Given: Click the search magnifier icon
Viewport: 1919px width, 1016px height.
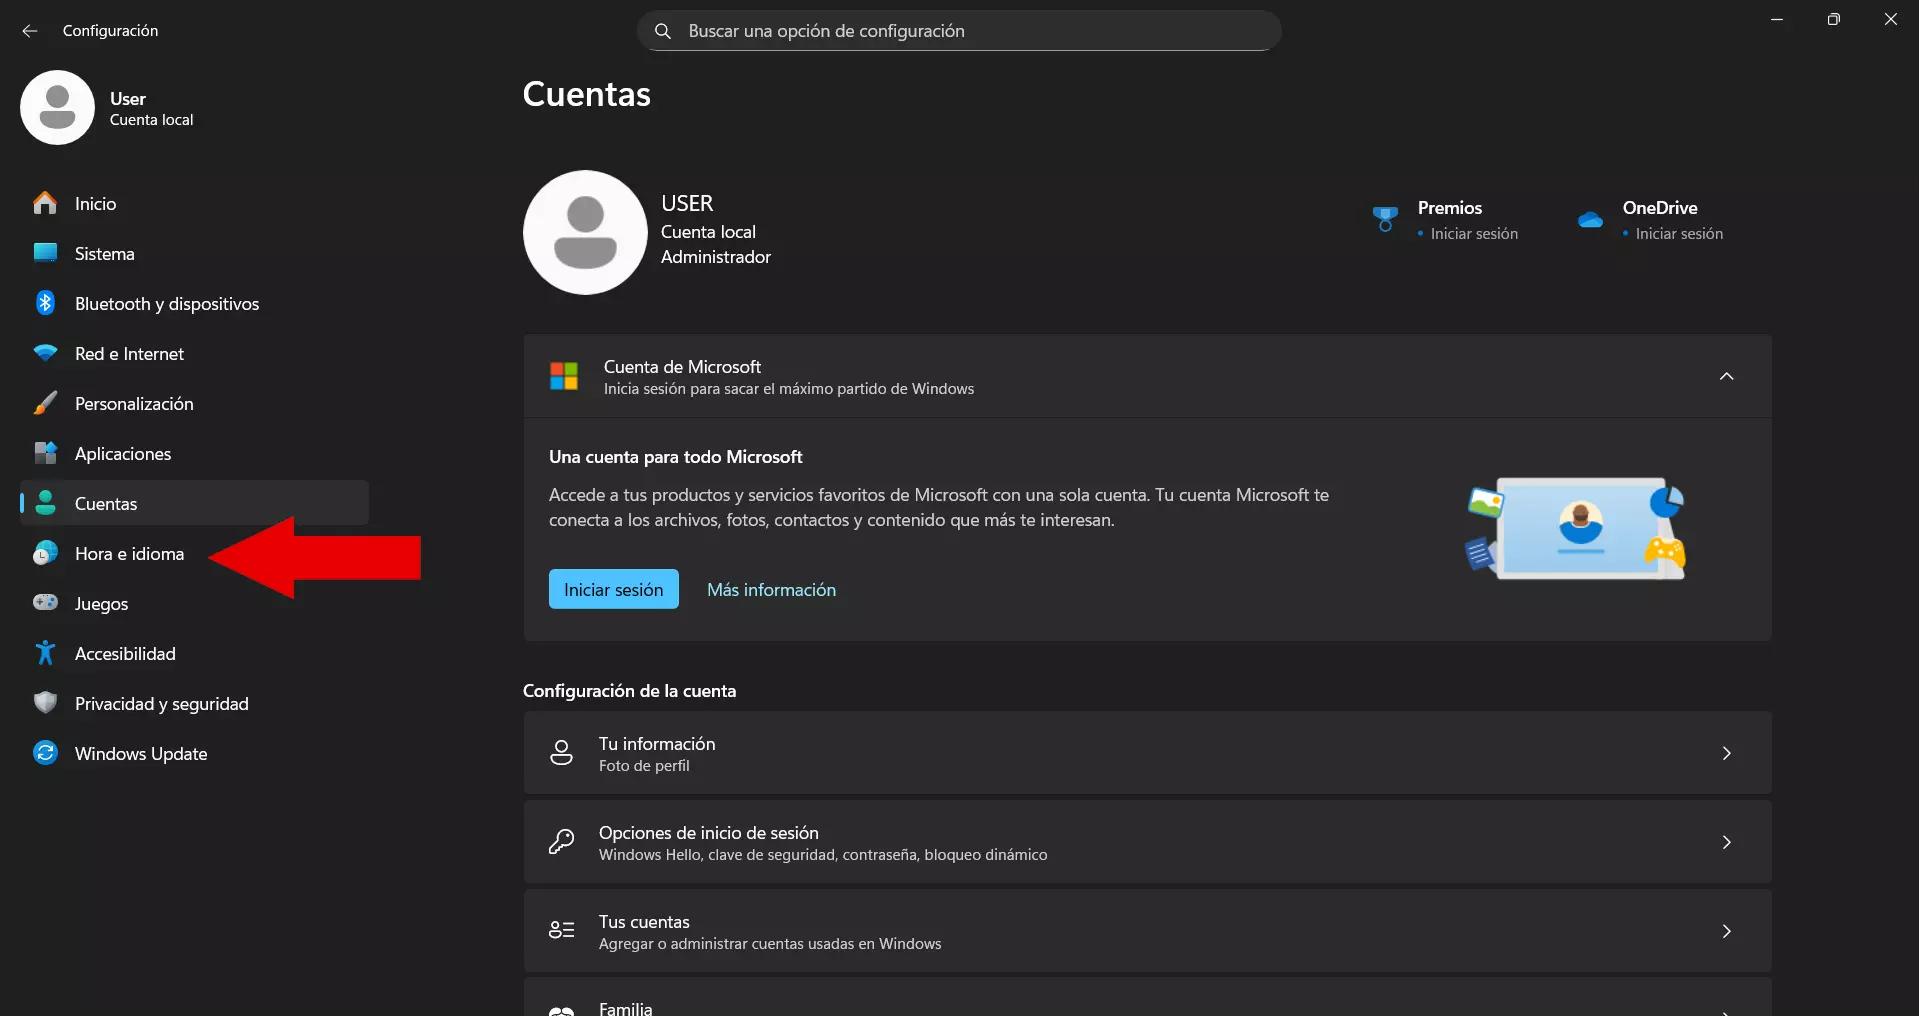Looking at the screenshot, I should tap(662, 31).
